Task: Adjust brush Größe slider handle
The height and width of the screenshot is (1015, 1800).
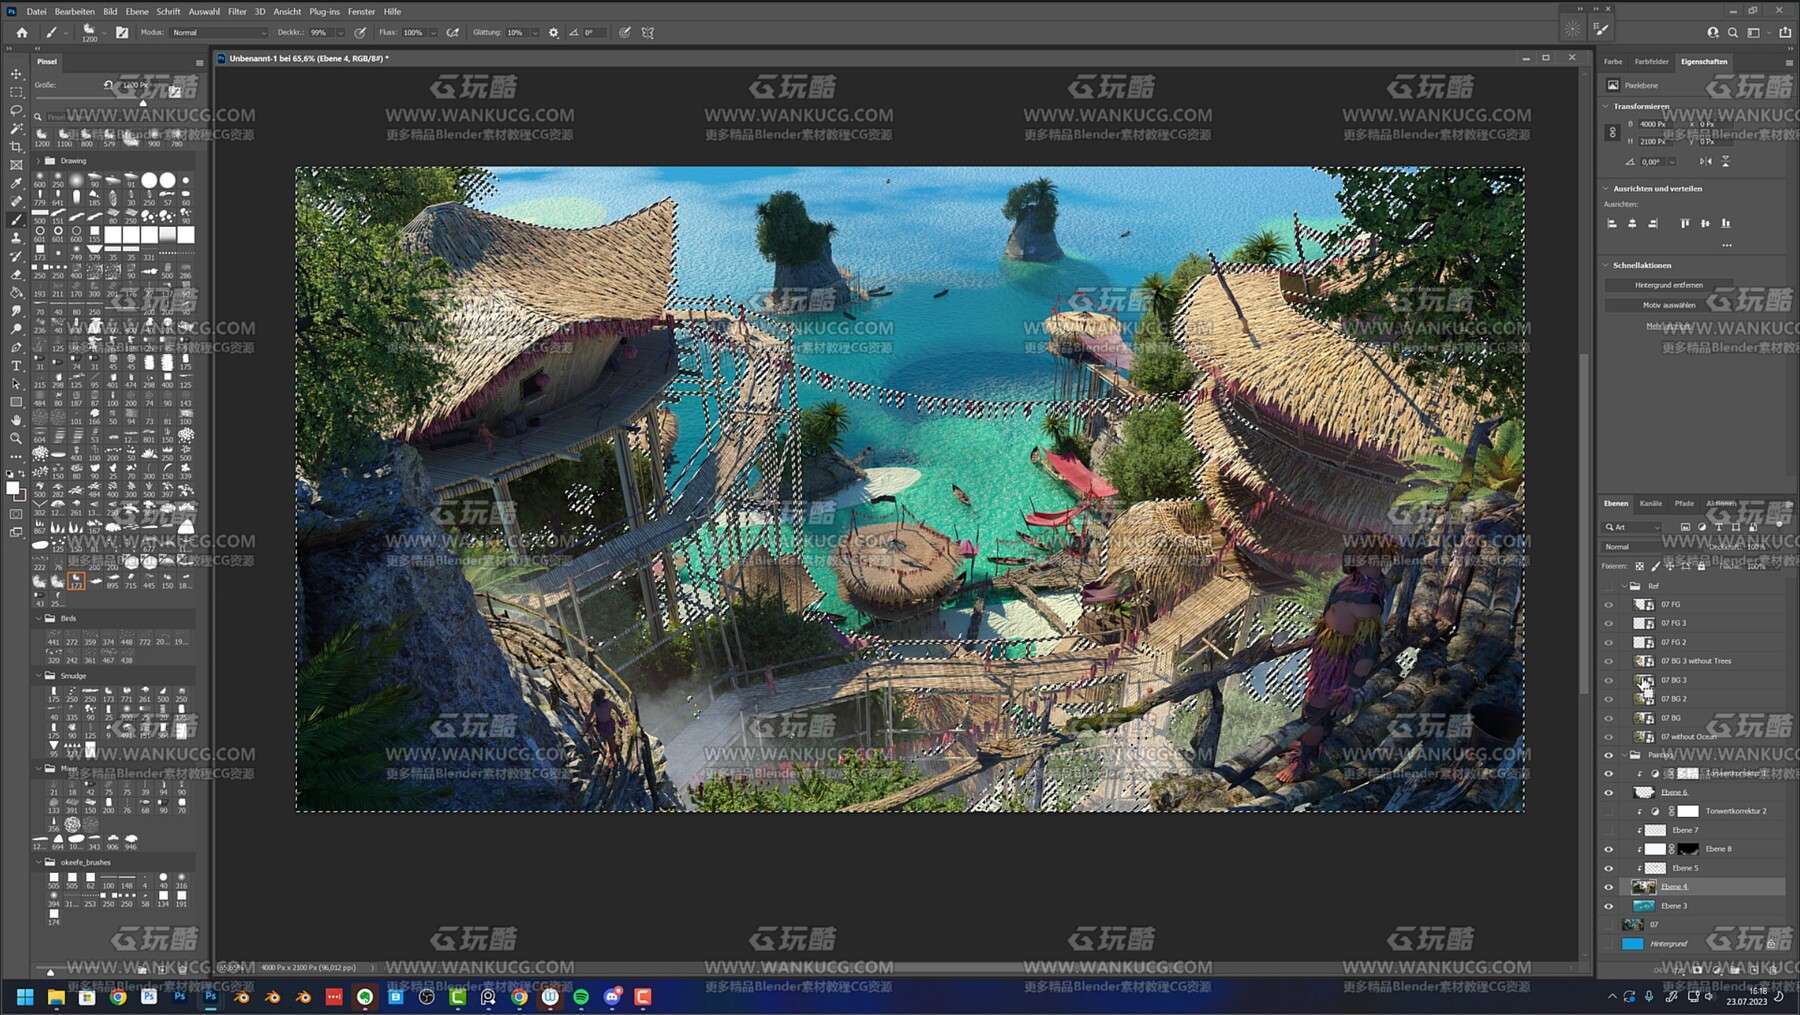Action: (143, 102)
